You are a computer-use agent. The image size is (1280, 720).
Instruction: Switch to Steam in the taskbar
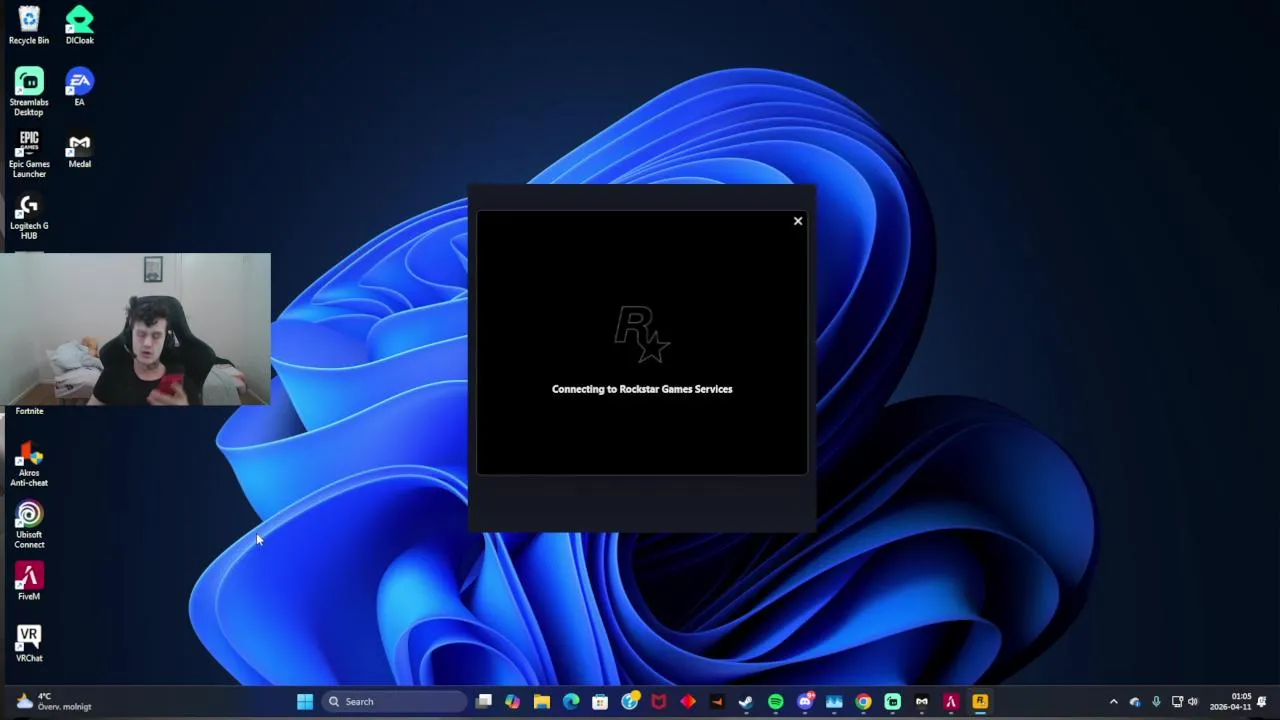tap(746, 702)
